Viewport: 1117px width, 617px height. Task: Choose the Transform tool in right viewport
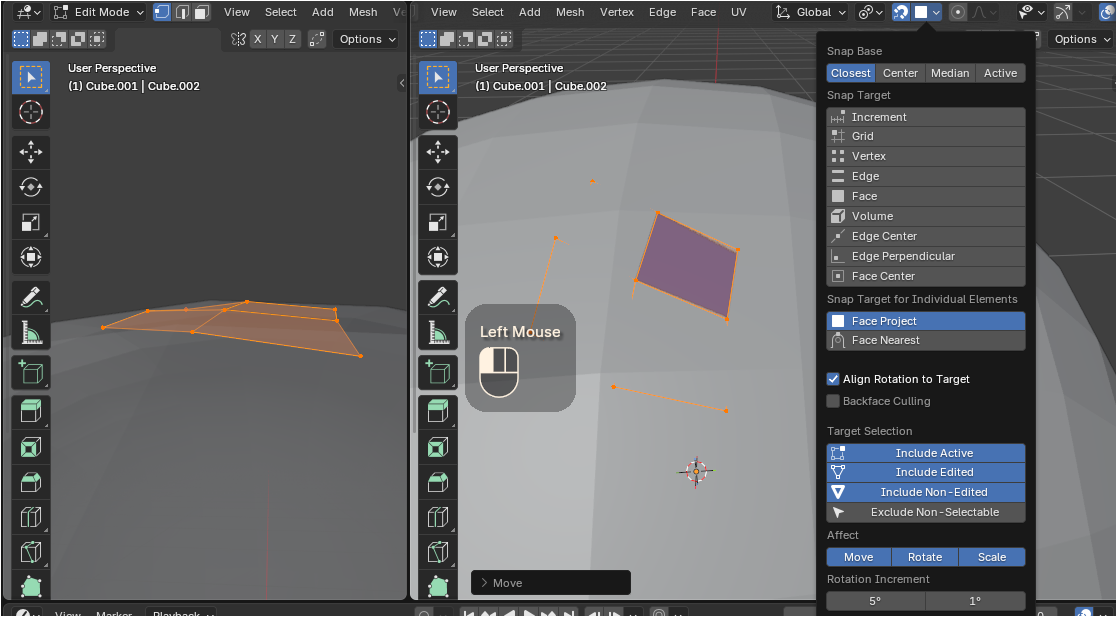coord(437,257)
